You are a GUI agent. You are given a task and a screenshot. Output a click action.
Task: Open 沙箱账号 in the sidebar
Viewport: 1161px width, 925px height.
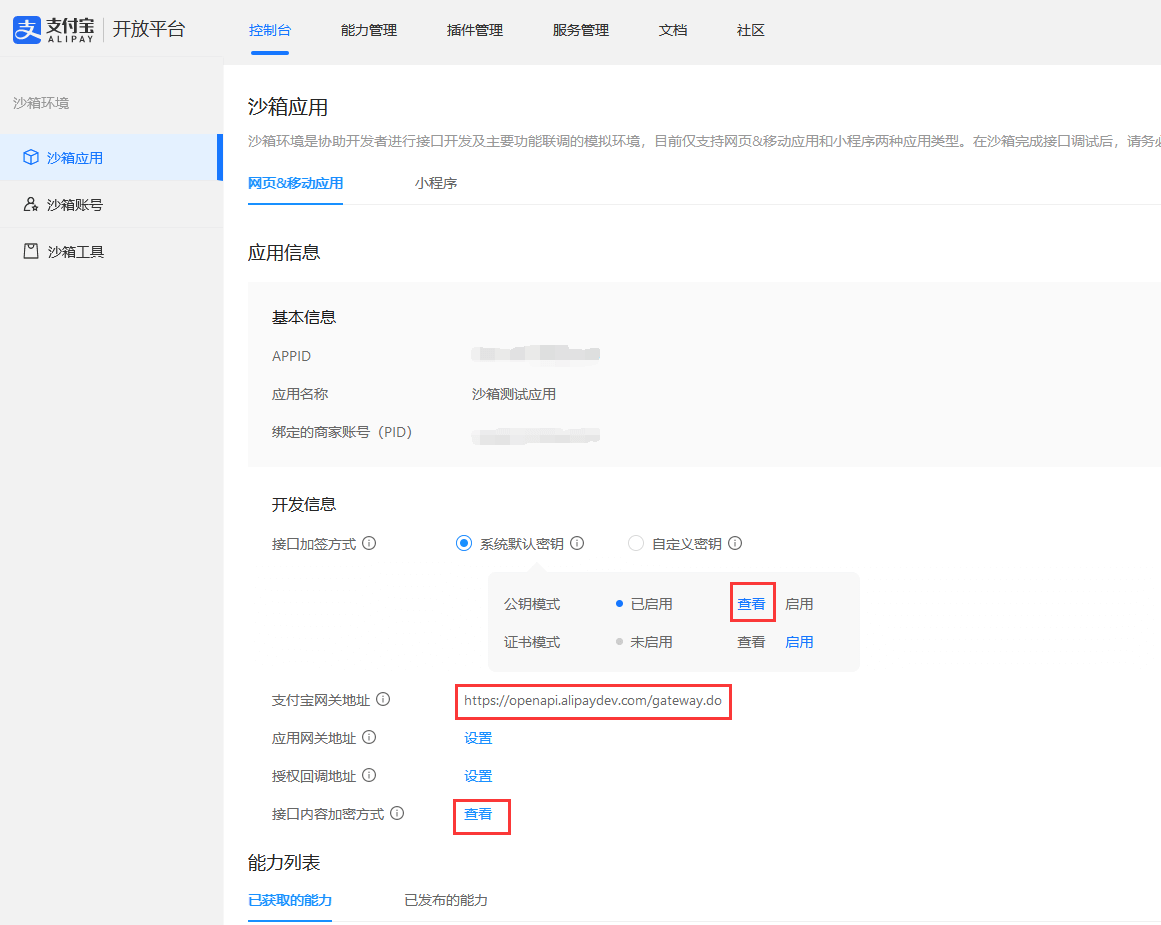coord(111,204)
